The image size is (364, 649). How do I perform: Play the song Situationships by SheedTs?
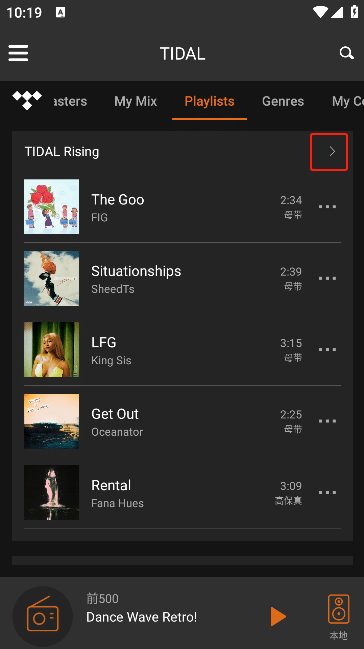click(182, 278)
